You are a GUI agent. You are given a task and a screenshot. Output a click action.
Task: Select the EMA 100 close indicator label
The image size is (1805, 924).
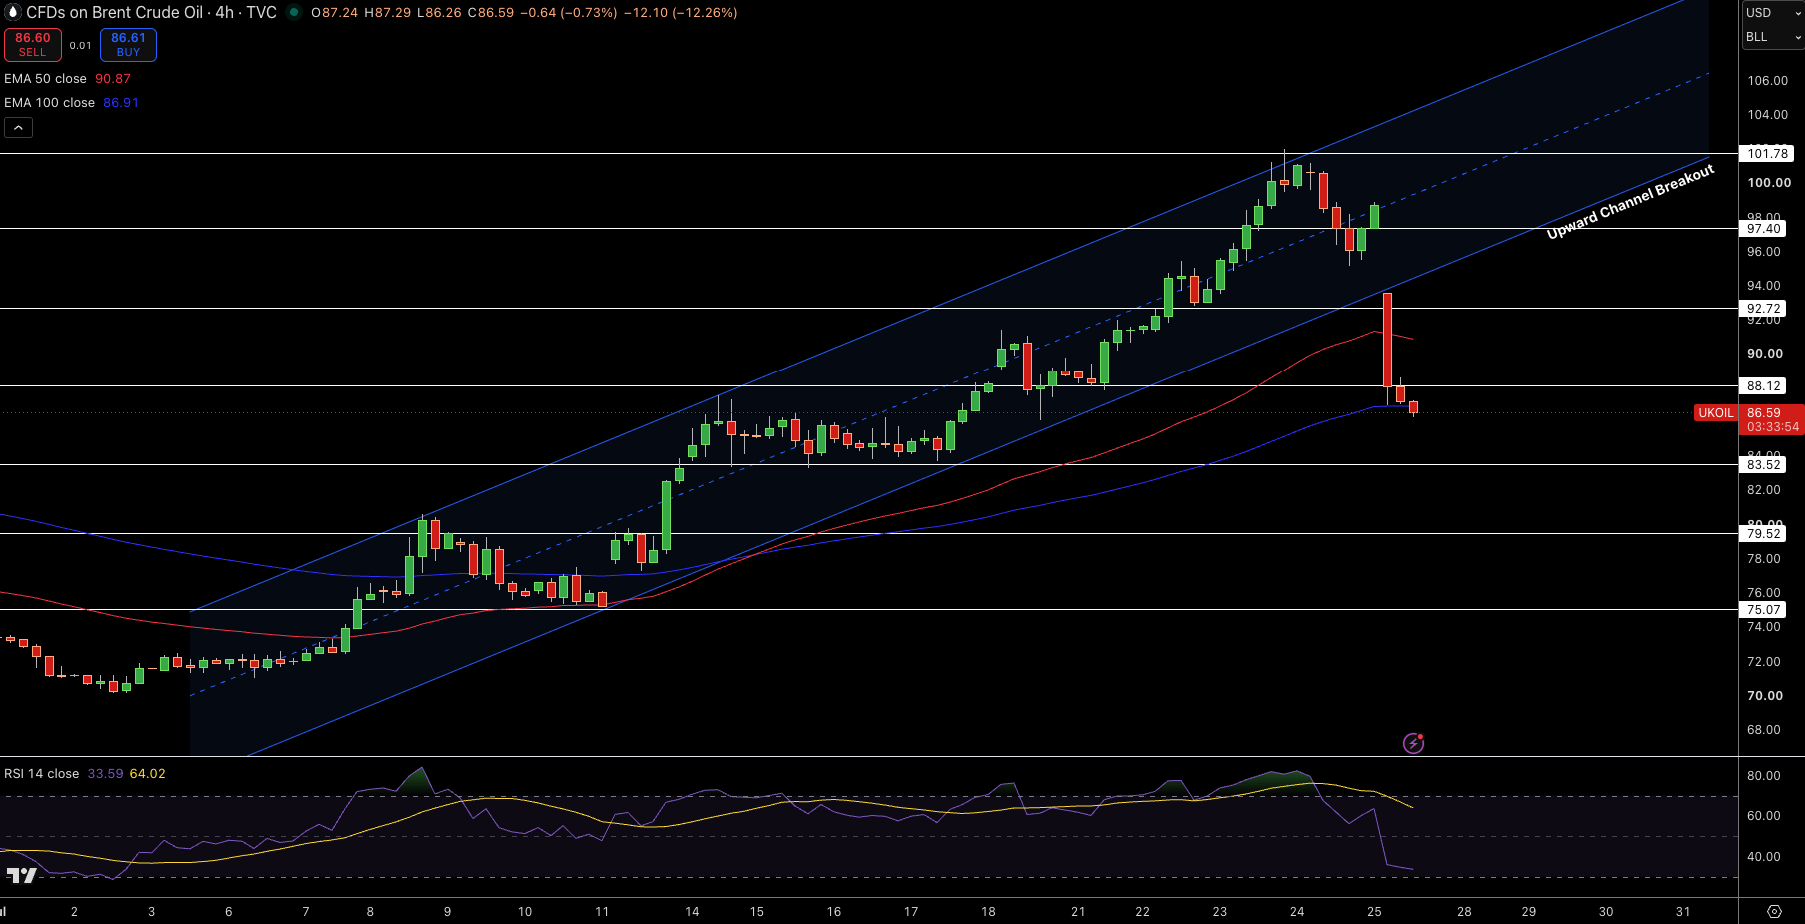[x=49, y=103]
